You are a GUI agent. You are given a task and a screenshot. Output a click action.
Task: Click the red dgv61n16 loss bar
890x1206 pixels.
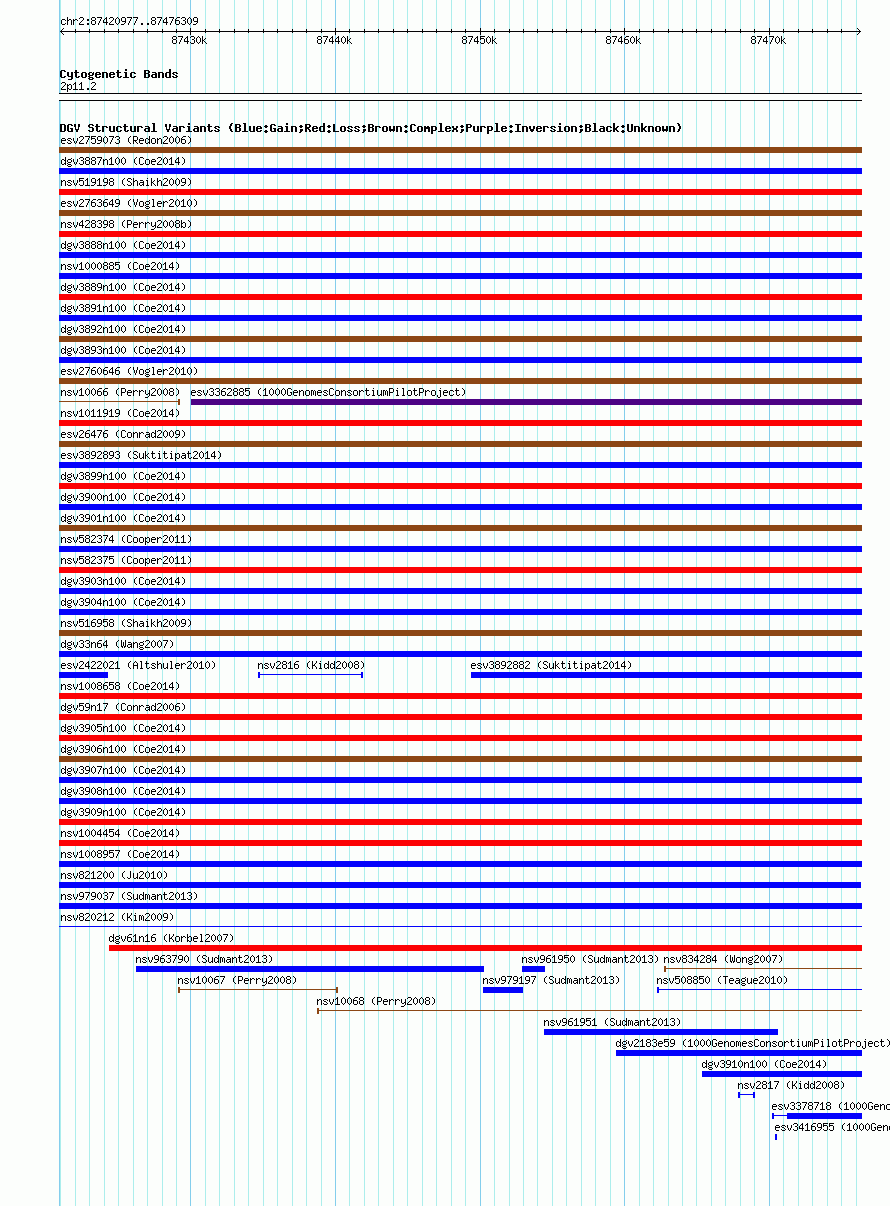pyautogui.click(x=485, y=948)
